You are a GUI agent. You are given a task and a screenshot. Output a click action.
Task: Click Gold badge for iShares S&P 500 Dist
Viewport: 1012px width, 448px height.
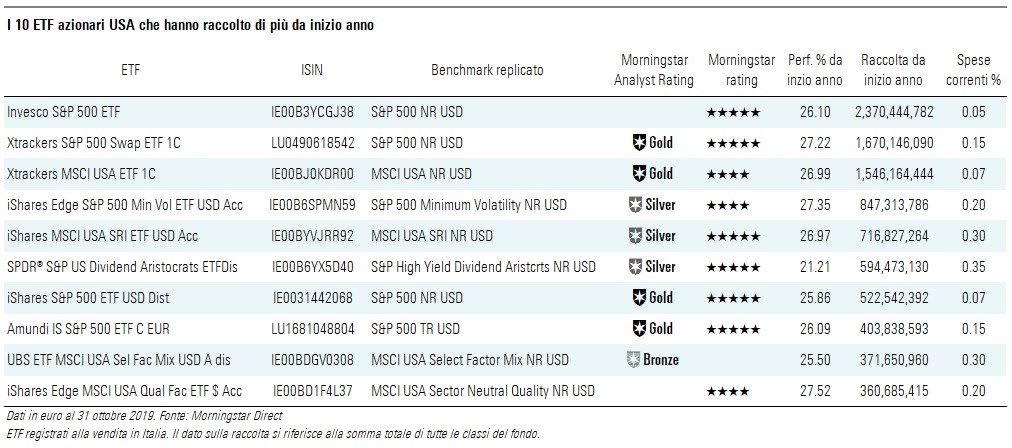(652, 298)
